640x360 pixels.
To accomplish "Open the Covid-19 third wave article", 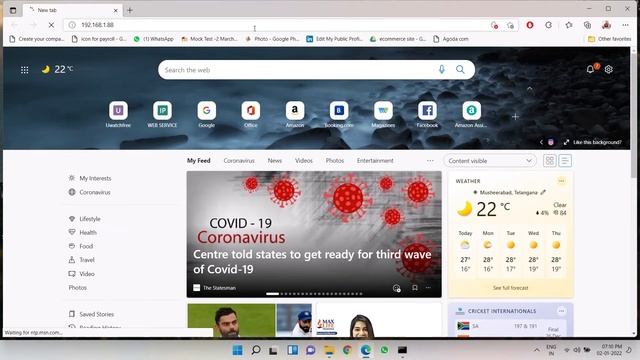I will pos(314,234).
